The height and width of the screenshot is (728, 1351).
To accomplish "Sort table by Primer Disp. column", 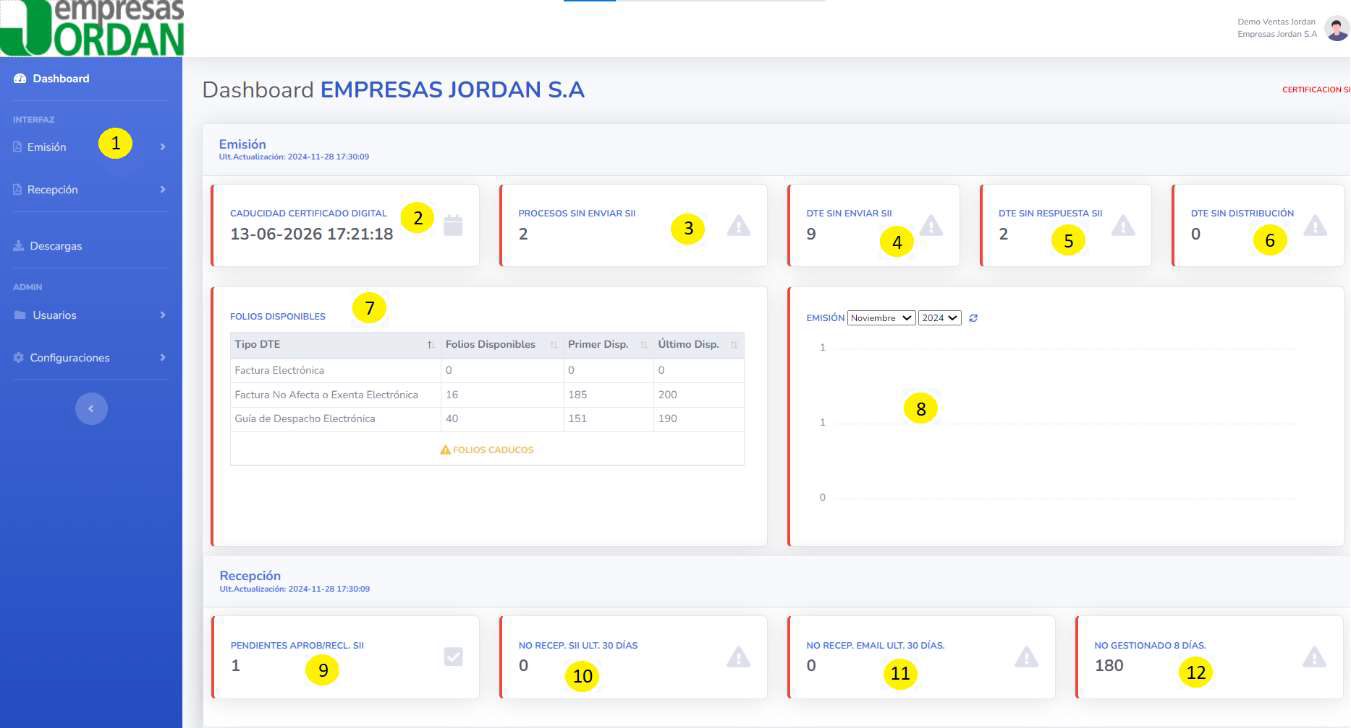I will point(608,345).
